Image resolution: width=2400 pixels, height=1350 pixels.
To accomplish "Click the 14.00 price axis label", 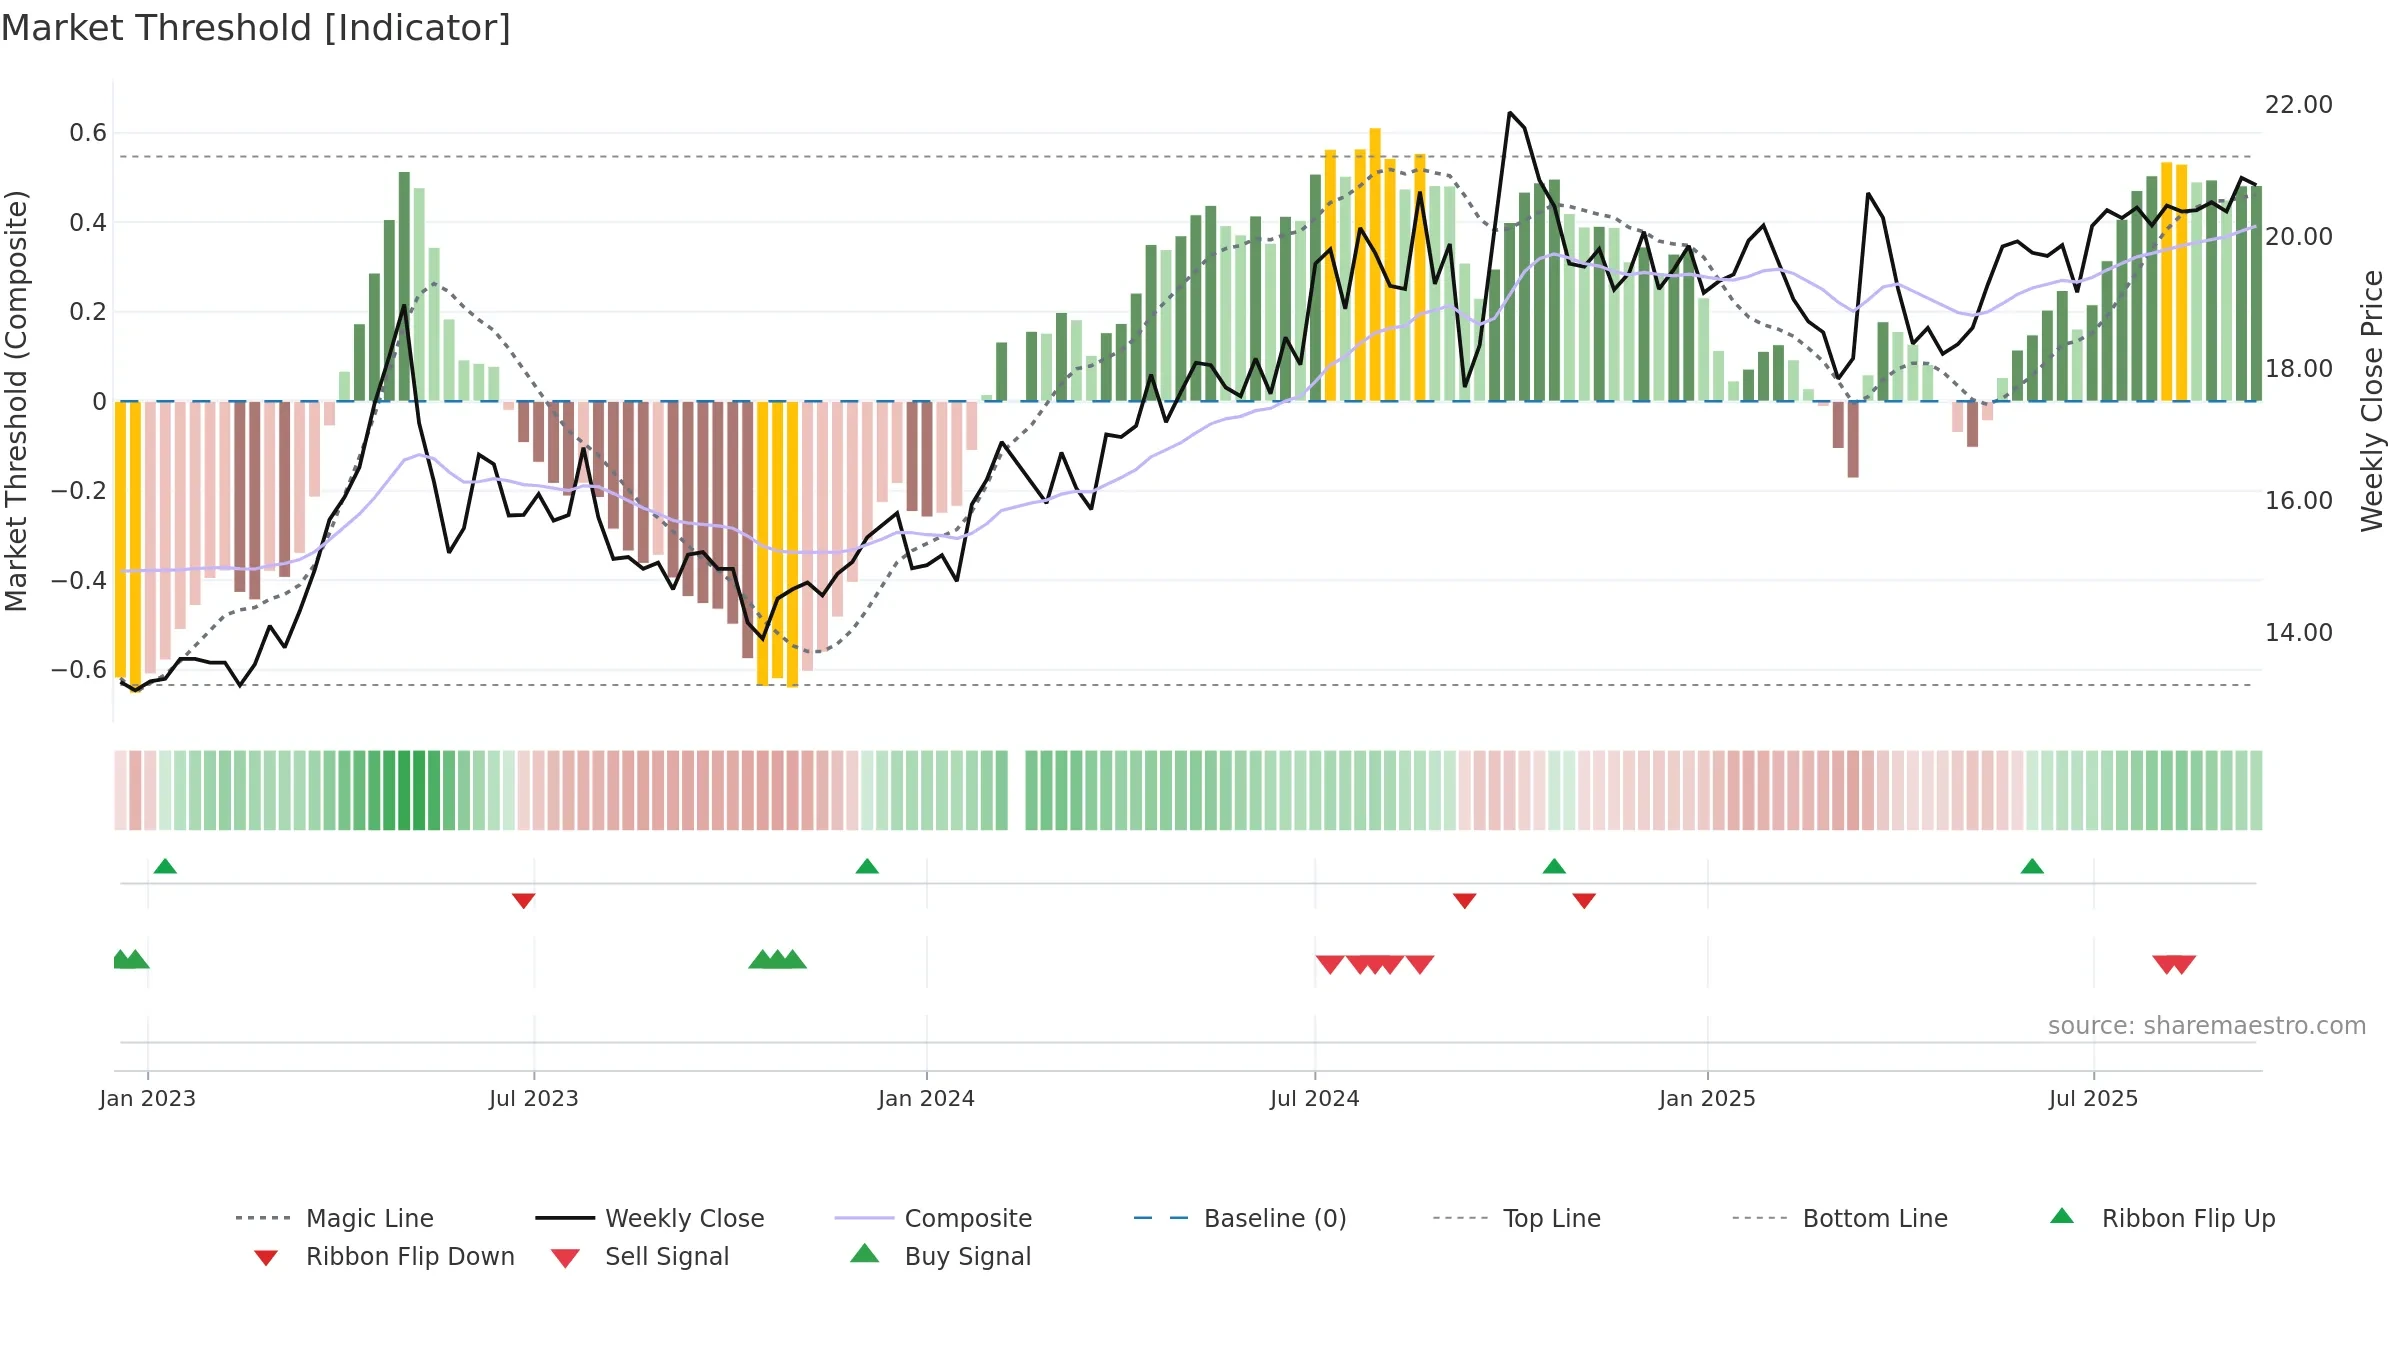I will coord(2299,633).
